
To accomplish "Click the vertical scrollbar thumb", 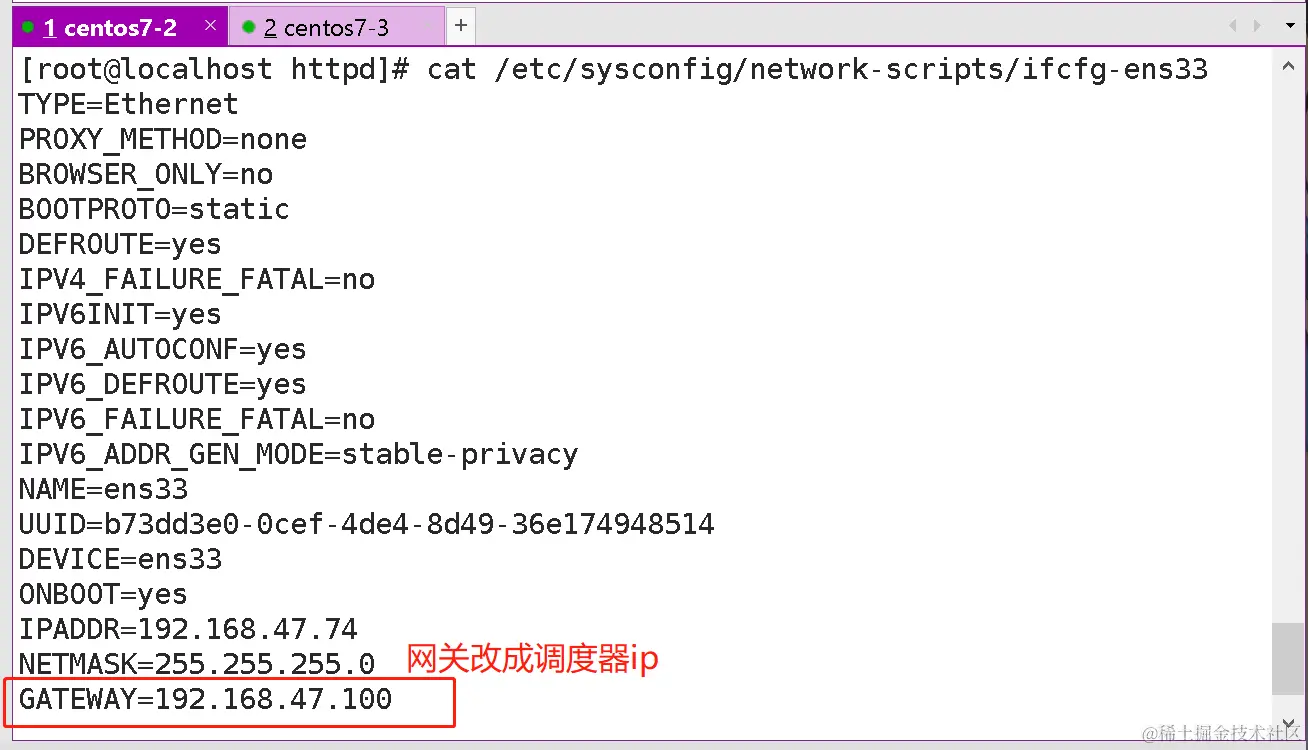I will (x=1288, y=658).
